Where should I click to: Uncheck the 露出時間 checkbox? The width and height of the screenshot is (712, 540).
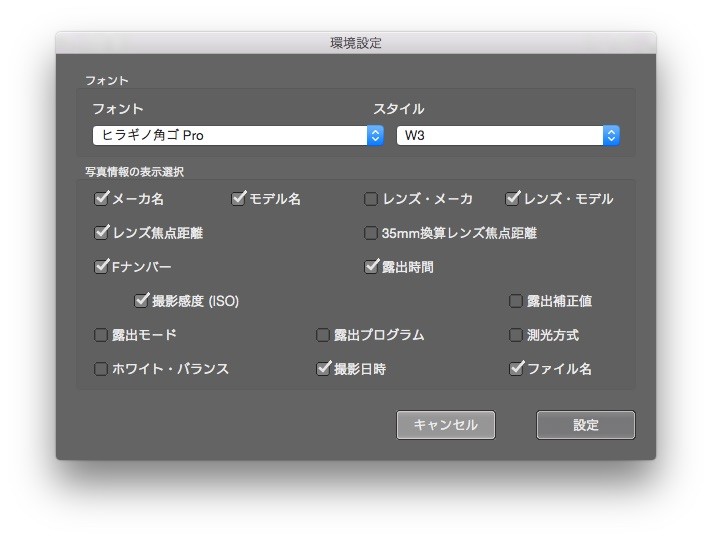(x=371, y=267)
